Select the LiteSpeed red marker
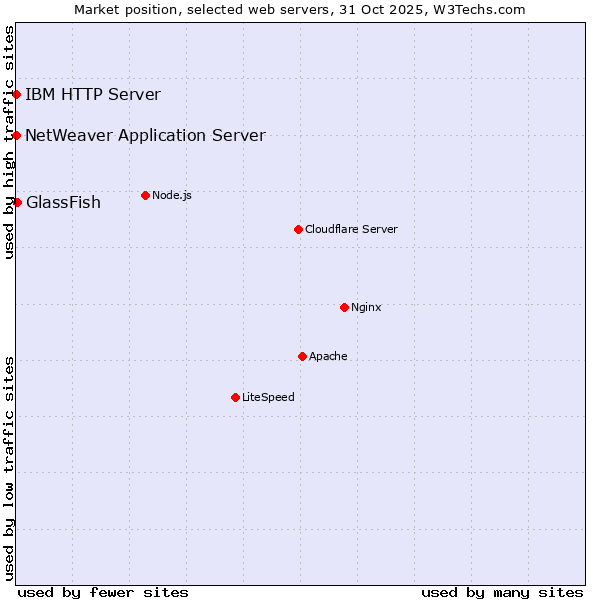 click(235, 397)
